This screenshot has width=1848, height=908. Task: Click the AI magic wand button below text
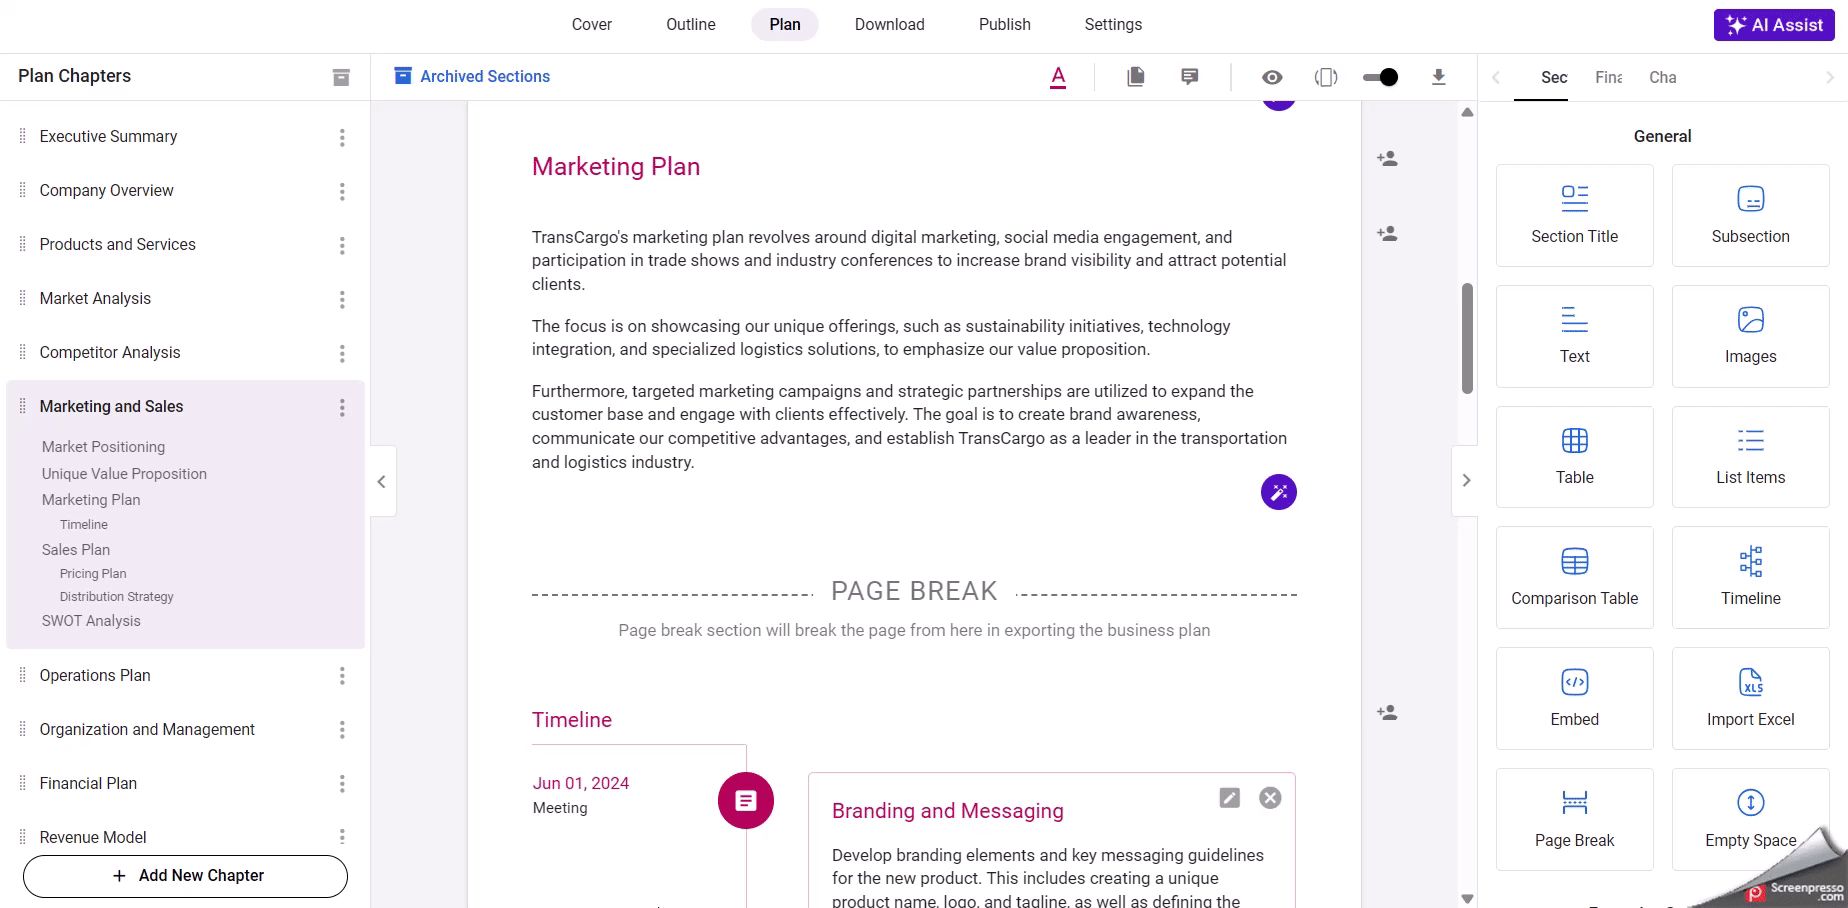click(1278, 492)
